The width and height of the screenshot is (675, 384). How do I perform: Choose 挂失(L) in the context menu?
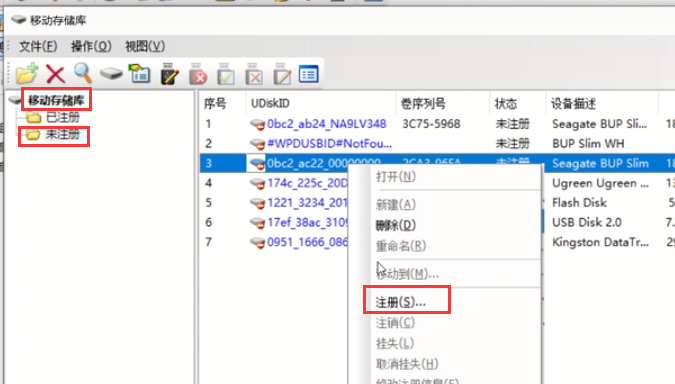coord(395,343)
